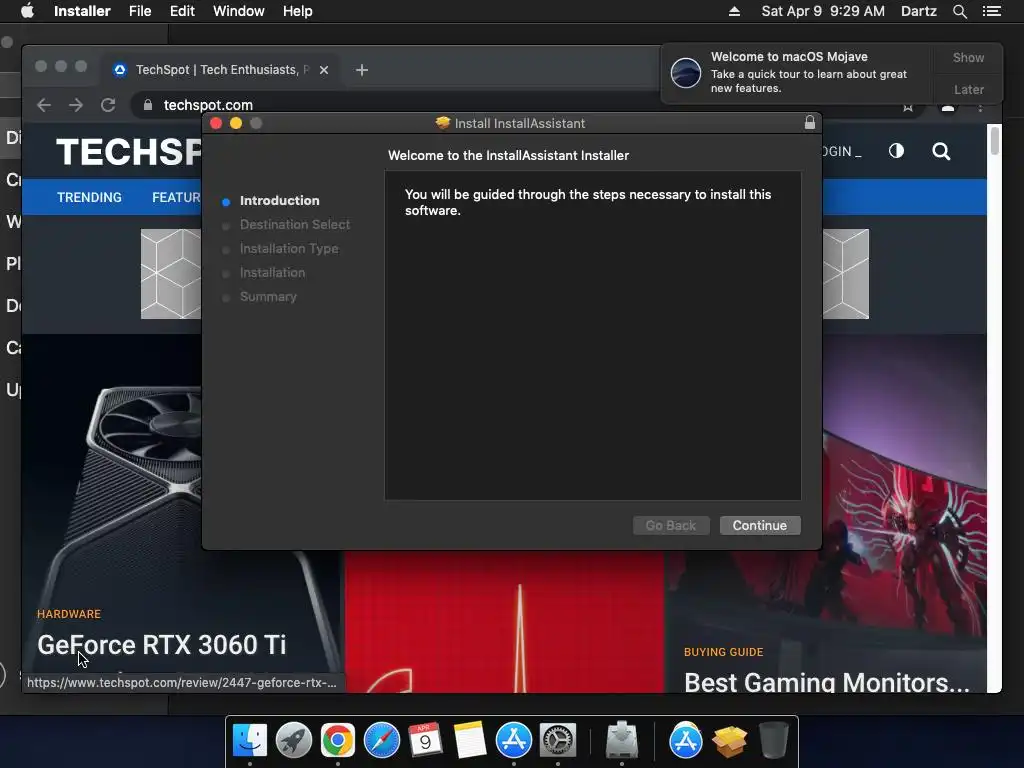Click the Summary step label

click(268, 296)
